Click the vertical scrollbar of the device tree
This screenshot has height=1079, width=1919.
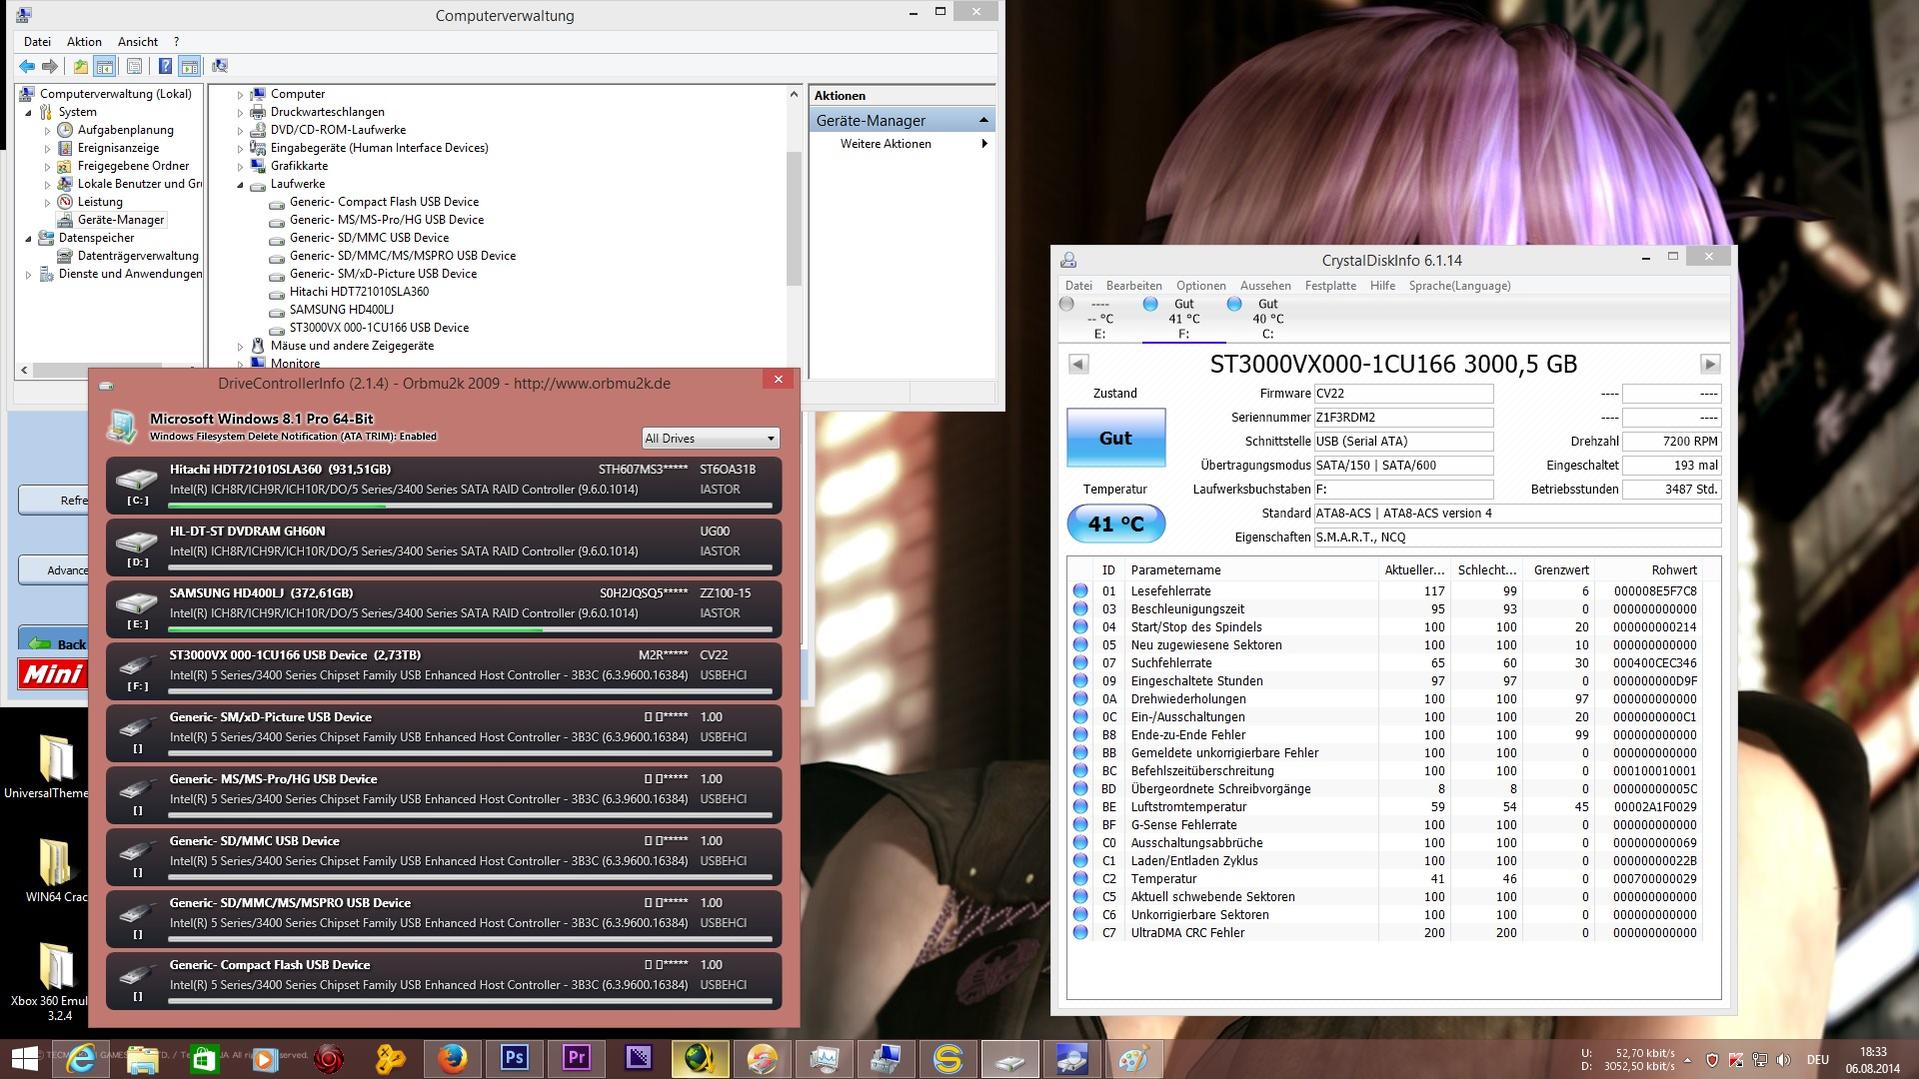point(794,219)
